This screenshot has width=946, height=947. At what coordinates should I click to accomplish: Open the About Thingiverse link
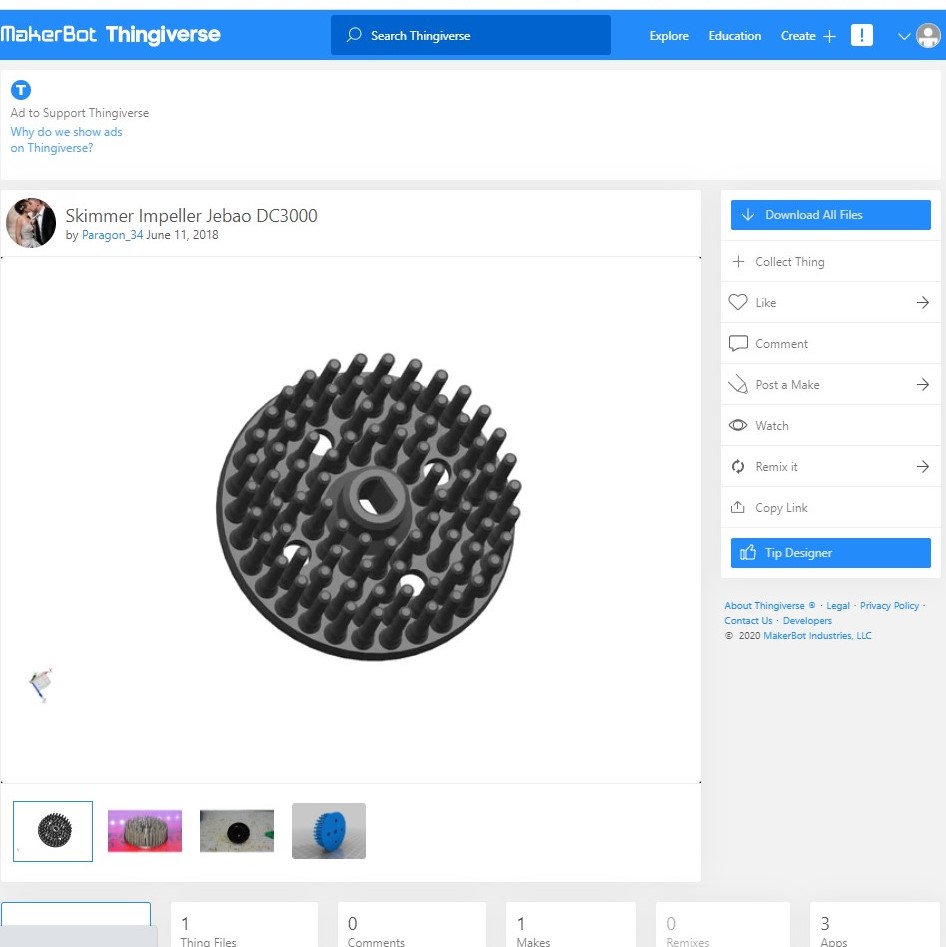[764, 605]
